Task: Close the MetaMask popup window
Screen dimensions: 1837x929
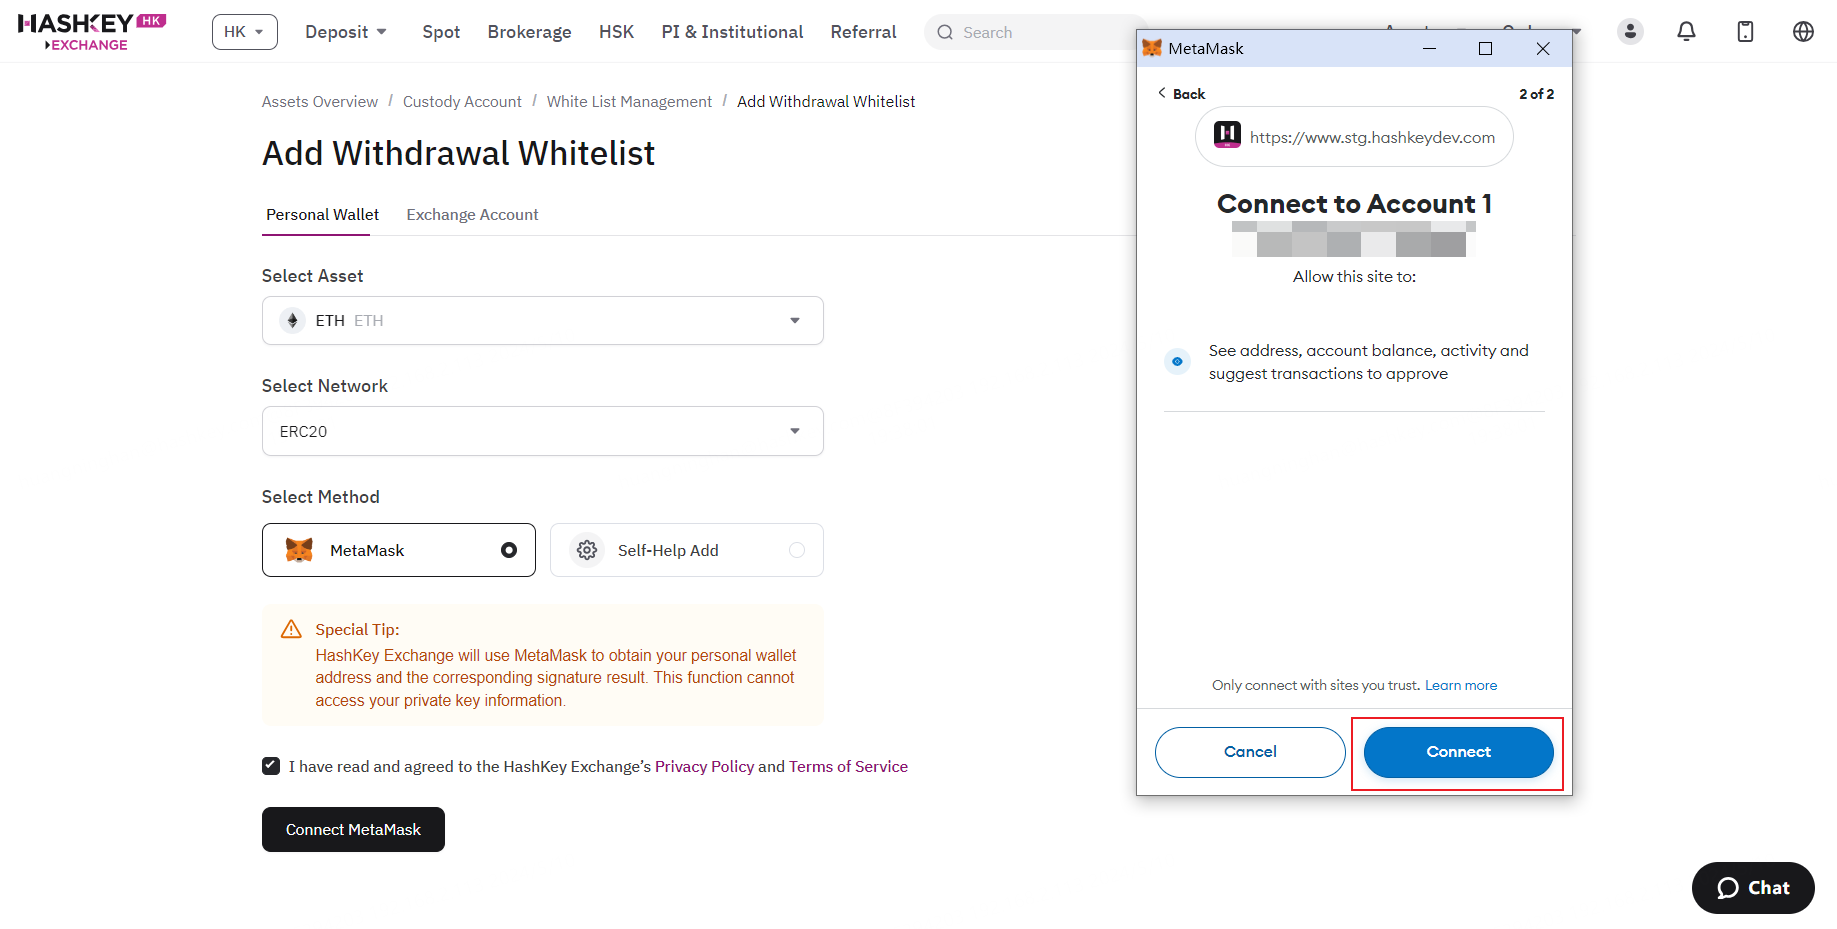Action: [x=1543, y=48]
